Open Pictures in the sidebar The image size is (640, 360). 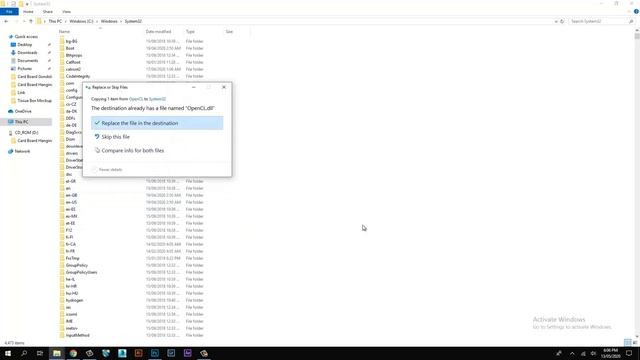(x=24, y=69)
